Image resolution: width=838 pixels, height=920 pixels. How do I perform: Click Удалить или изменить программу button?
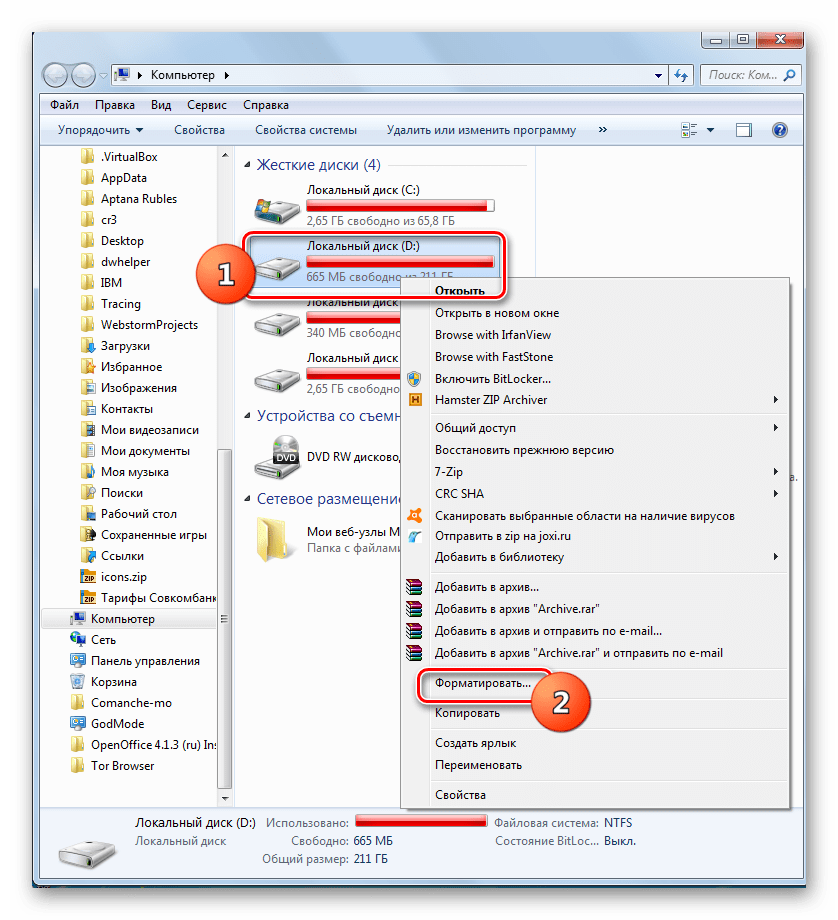pos(481,130)
